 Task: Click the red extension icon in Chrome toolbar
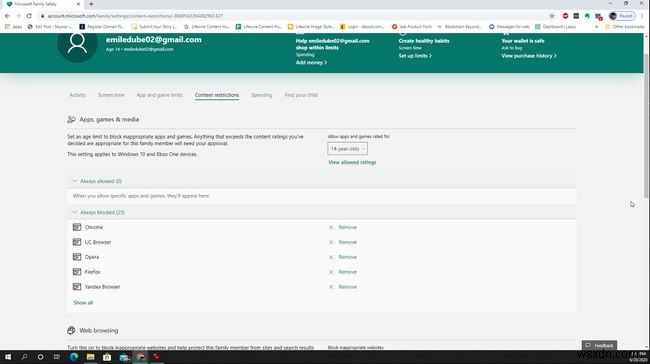[565, 16]
